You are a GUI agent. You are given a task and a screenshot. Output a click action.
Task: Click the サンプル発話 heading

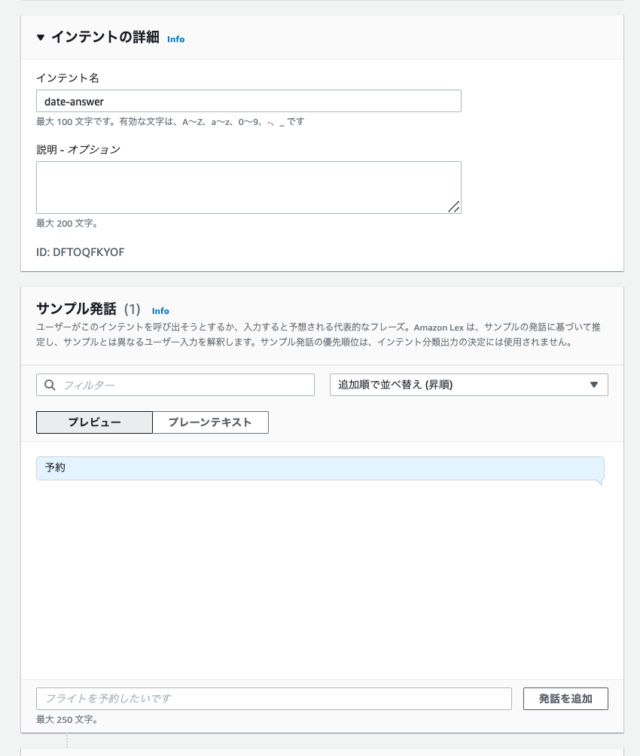point(76,309)
